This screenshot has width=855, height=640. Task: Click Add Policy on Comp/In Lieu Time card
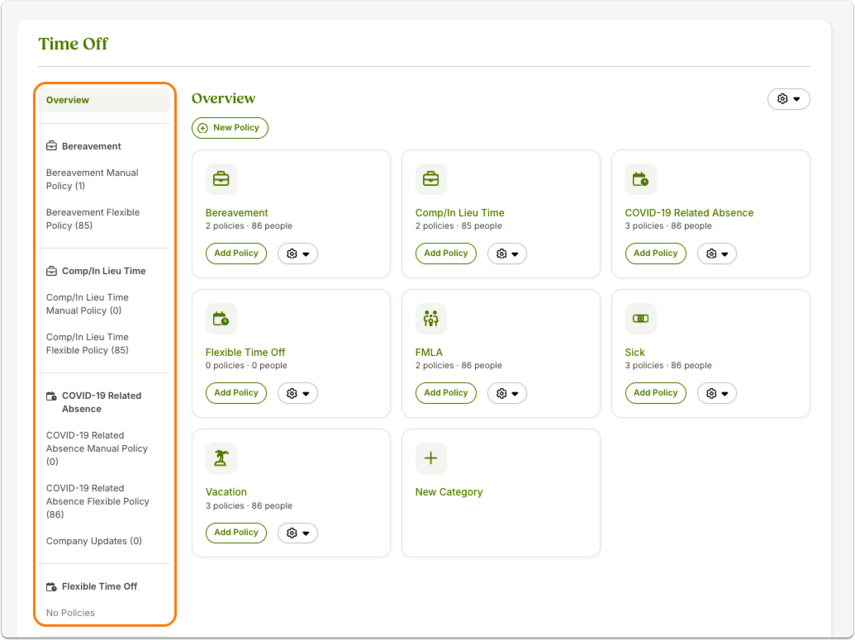pos(446,253)
